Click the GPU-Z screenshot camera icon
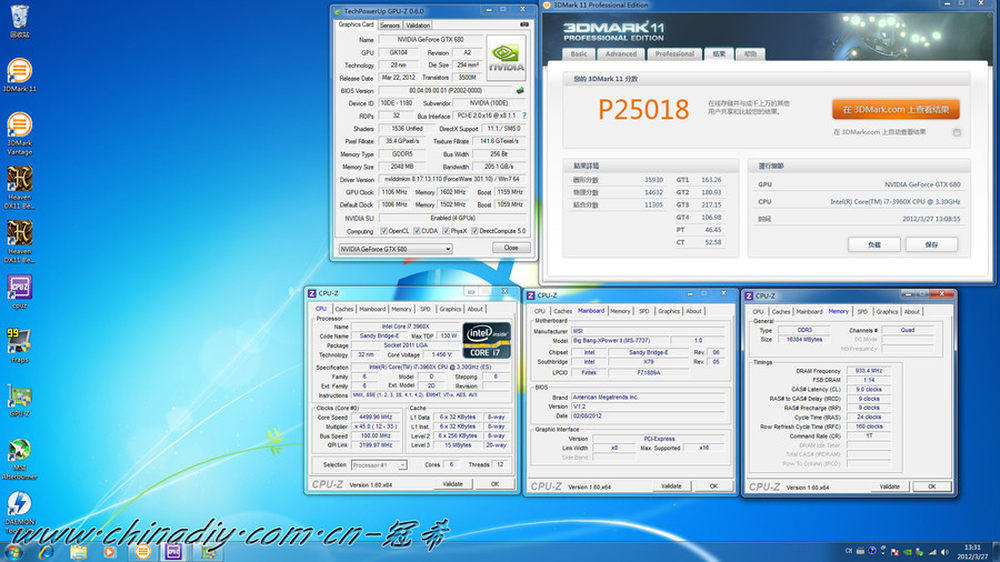This screenshot has width=1000, height=562. coord(524,24)
